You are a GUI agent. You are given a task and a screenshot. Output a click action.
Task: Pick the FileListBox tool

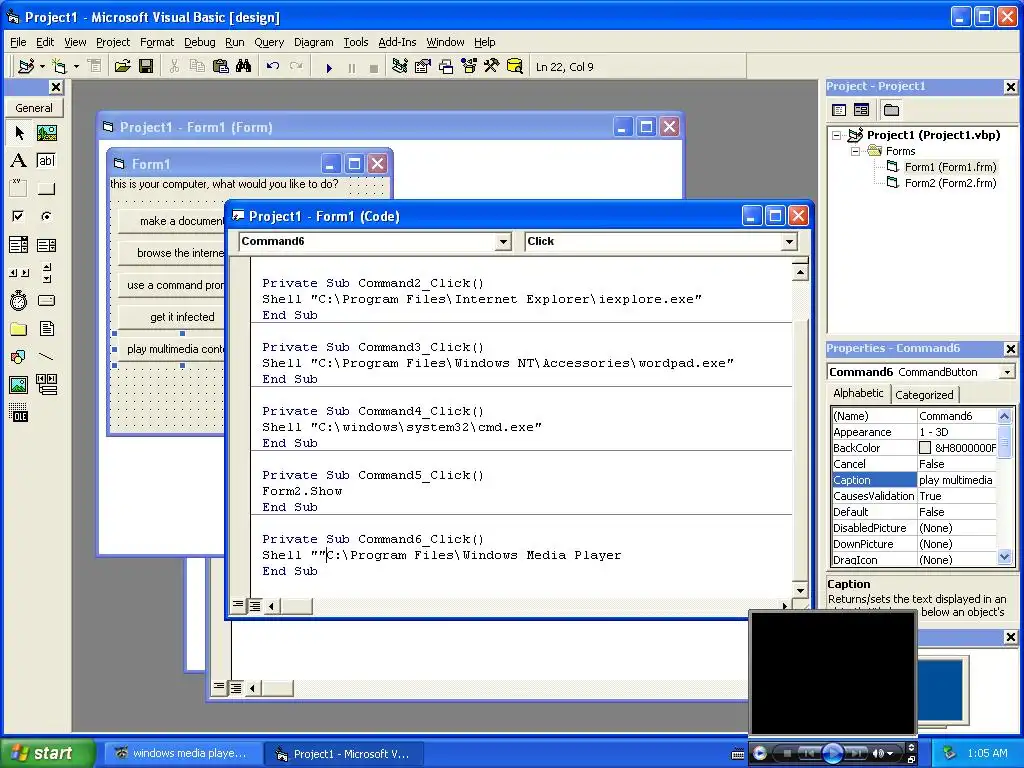coord(46,328)
